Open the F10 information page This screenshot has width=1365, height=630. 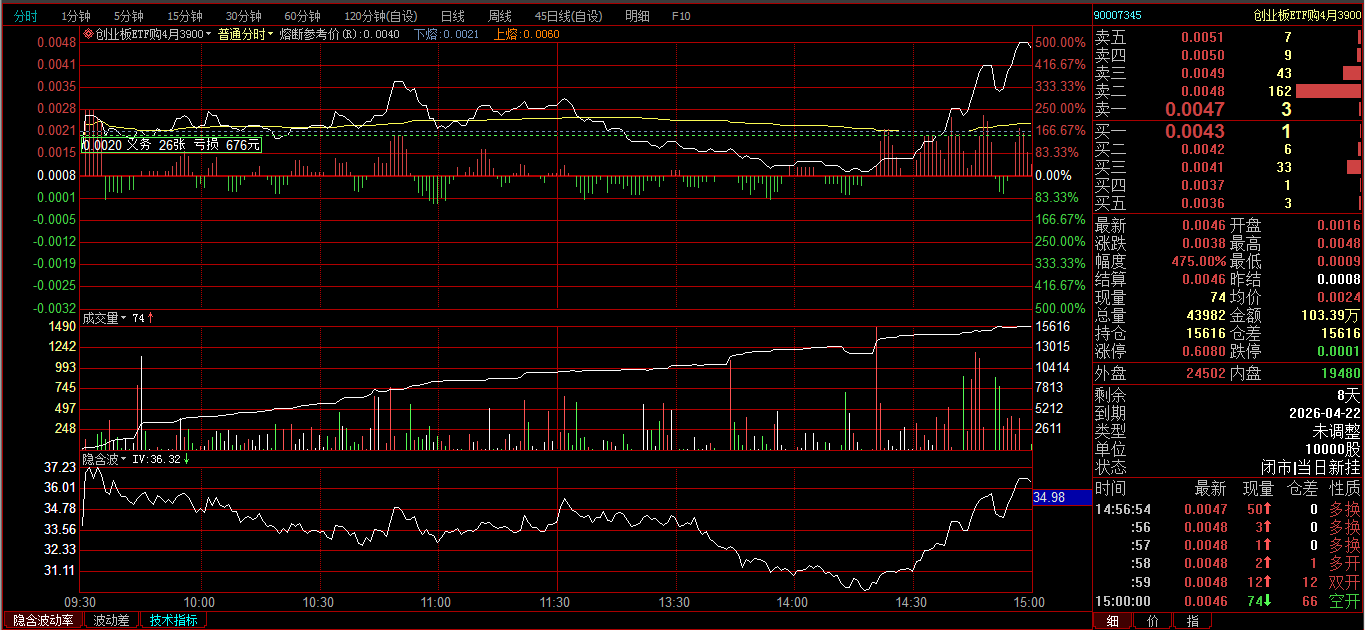click(x=681, y=16)
